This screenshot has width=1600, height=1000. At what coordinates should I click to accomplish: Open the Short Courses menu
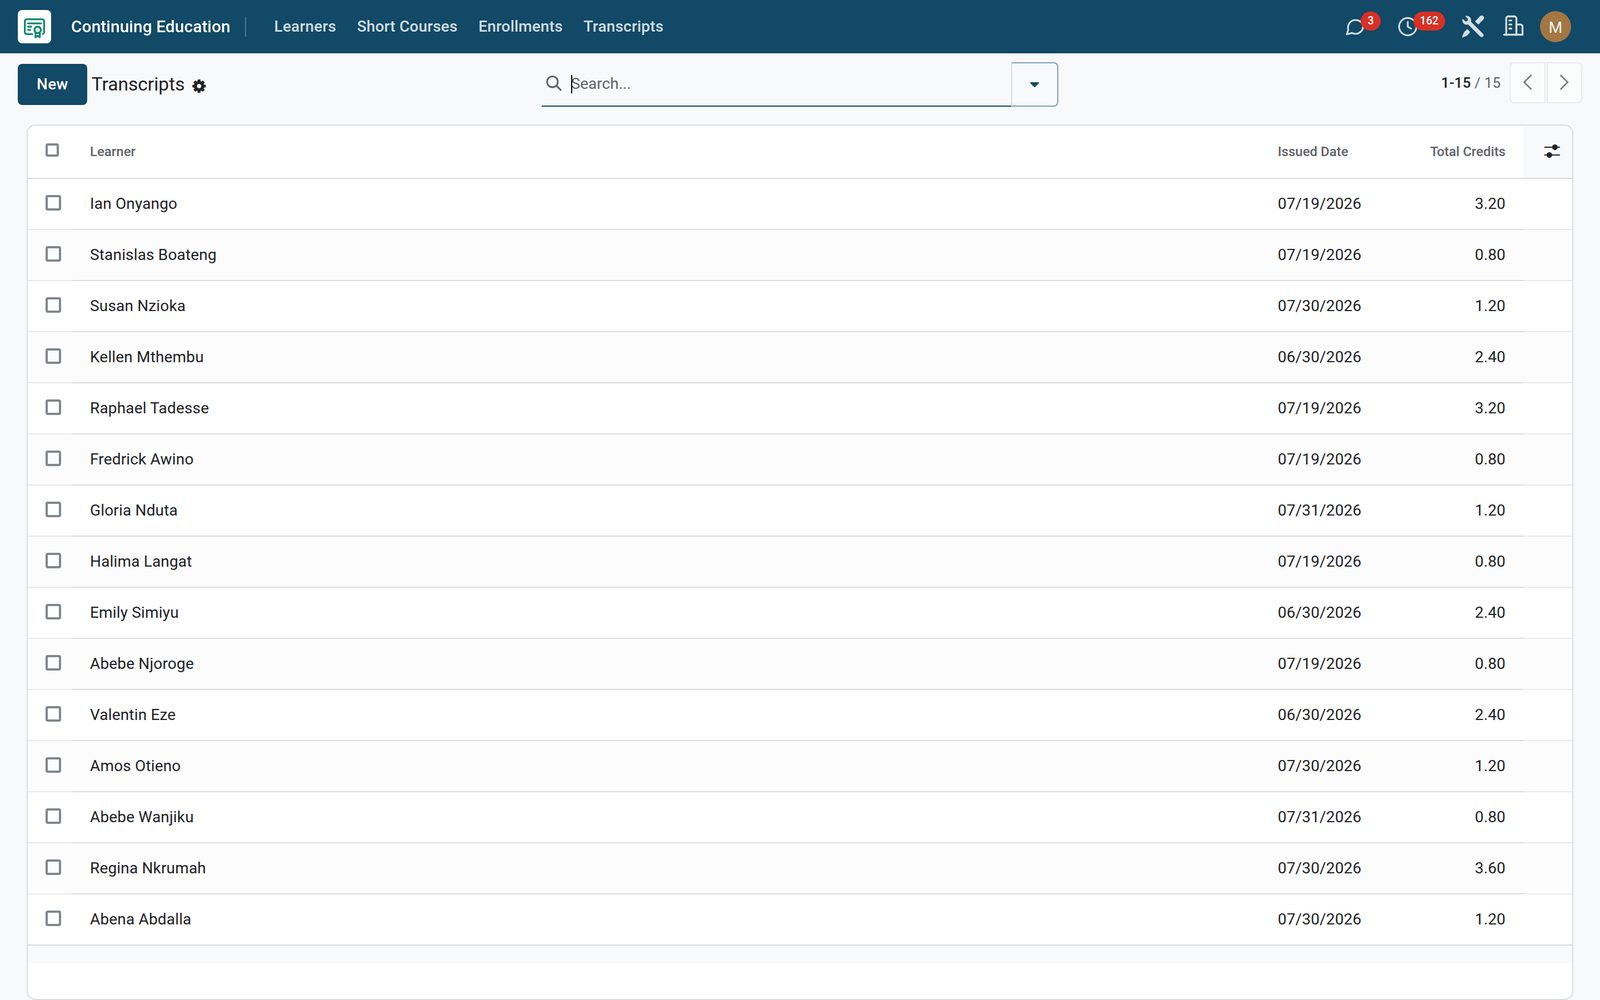click(407, 27)
